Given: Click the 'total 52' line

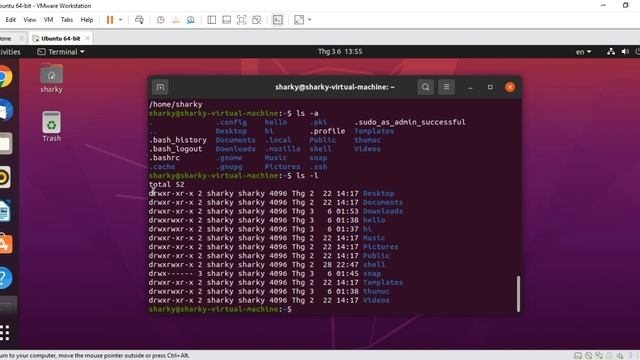Looking at the screenshot, I should [x=167, y=184].
